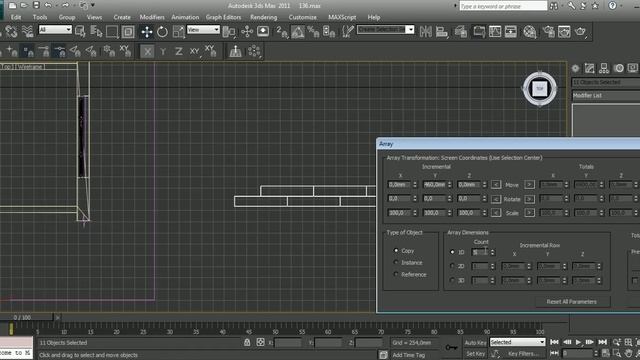This screenshot has width=640, height=360.
Task: Select the Select and Rotate tool
Action: pos(162,31)
